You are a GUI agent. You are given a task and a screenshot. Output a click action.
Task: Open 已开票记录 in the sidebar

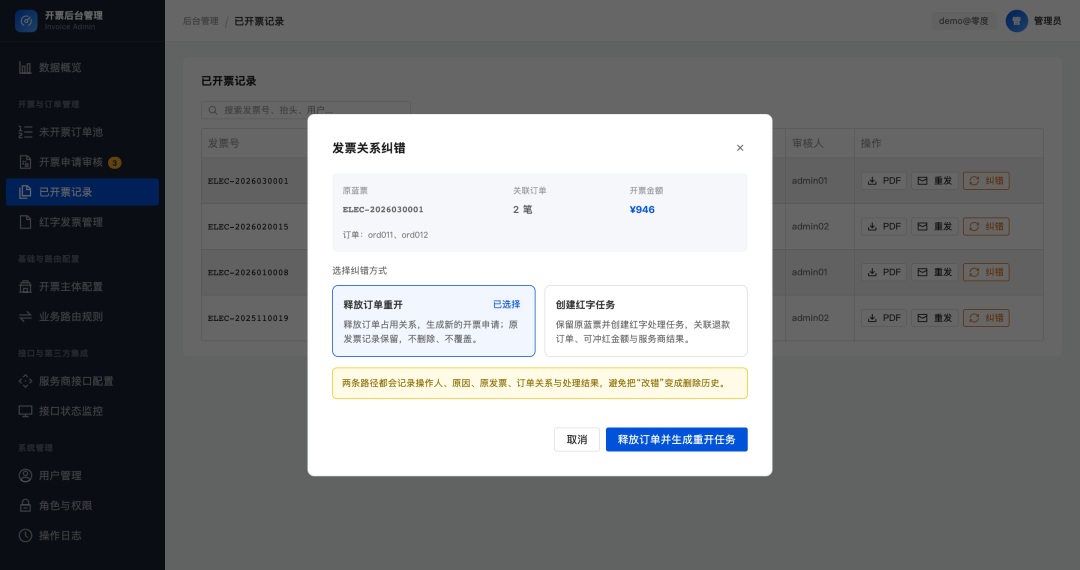pyautogui.click(x=83, y=192)
